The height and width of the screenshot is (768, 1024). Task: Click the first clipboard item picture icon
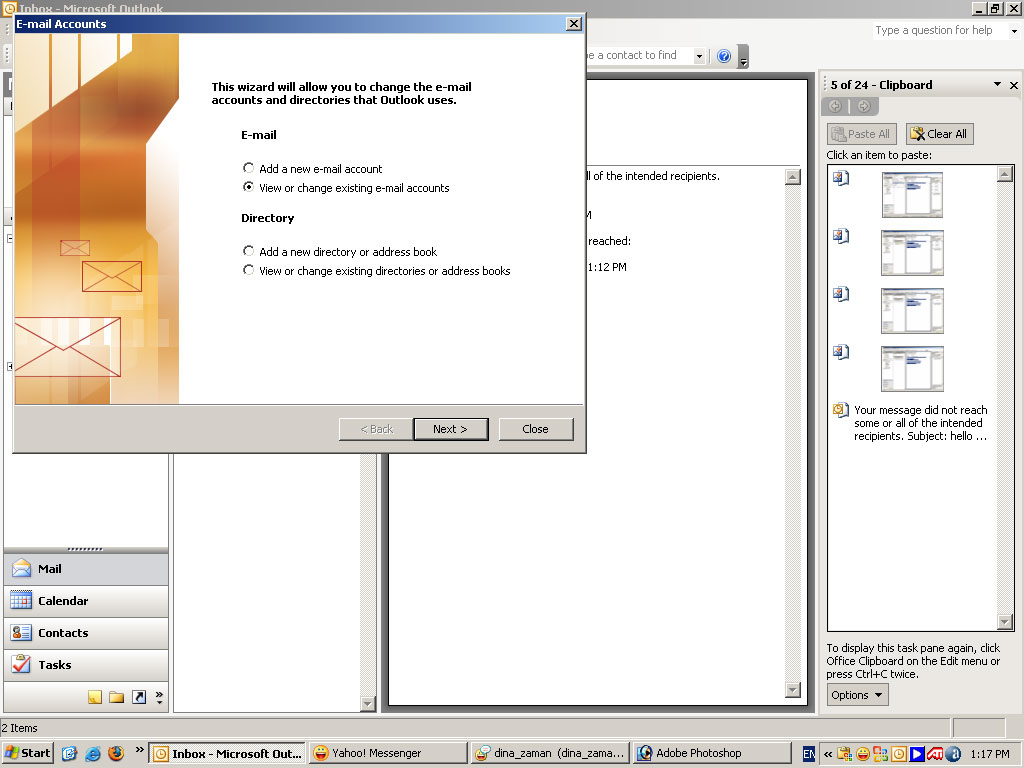click(840, 178)
